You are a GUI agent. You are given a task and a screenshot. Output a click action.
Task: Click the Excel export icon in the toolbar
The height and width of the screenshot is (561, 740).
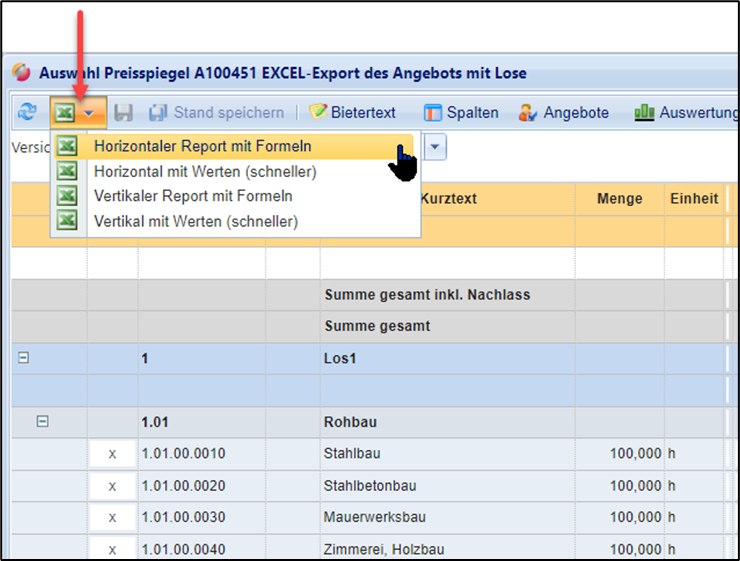tap(64, 113)
